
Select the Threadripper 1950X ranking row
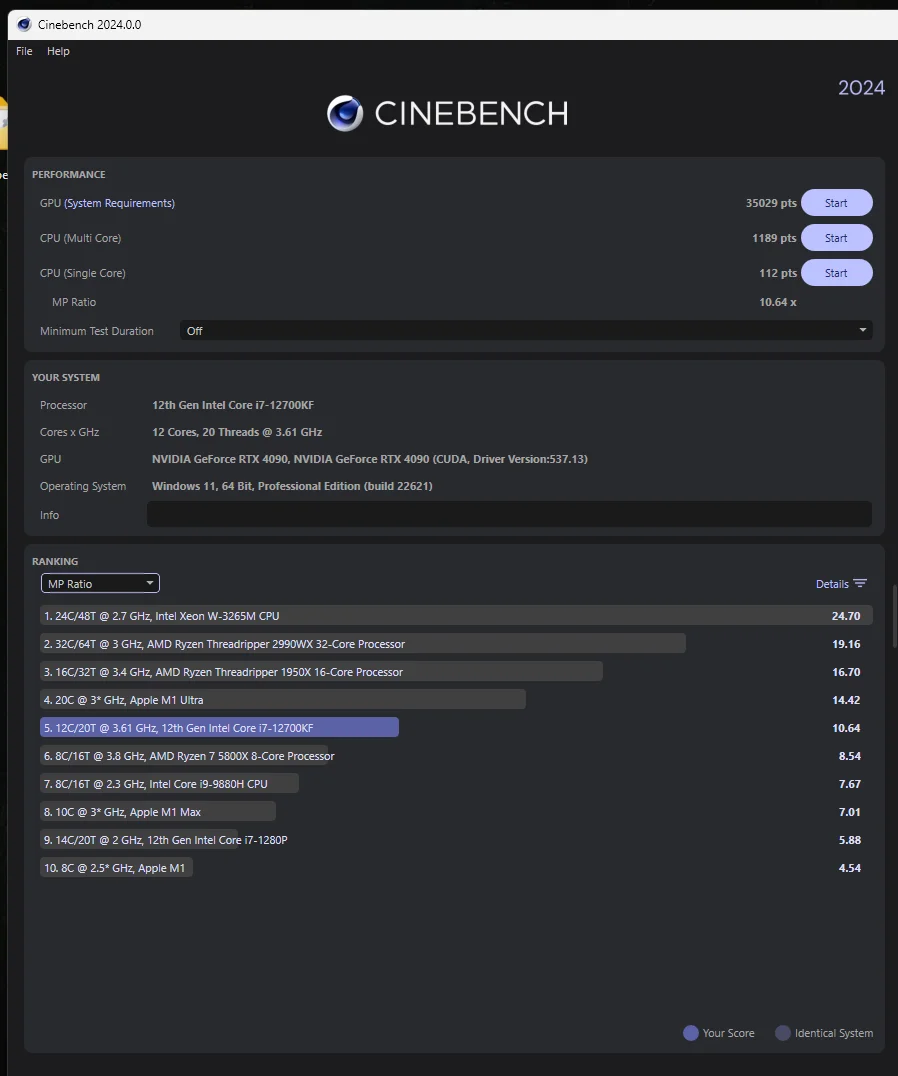click(x=456, y=672)
